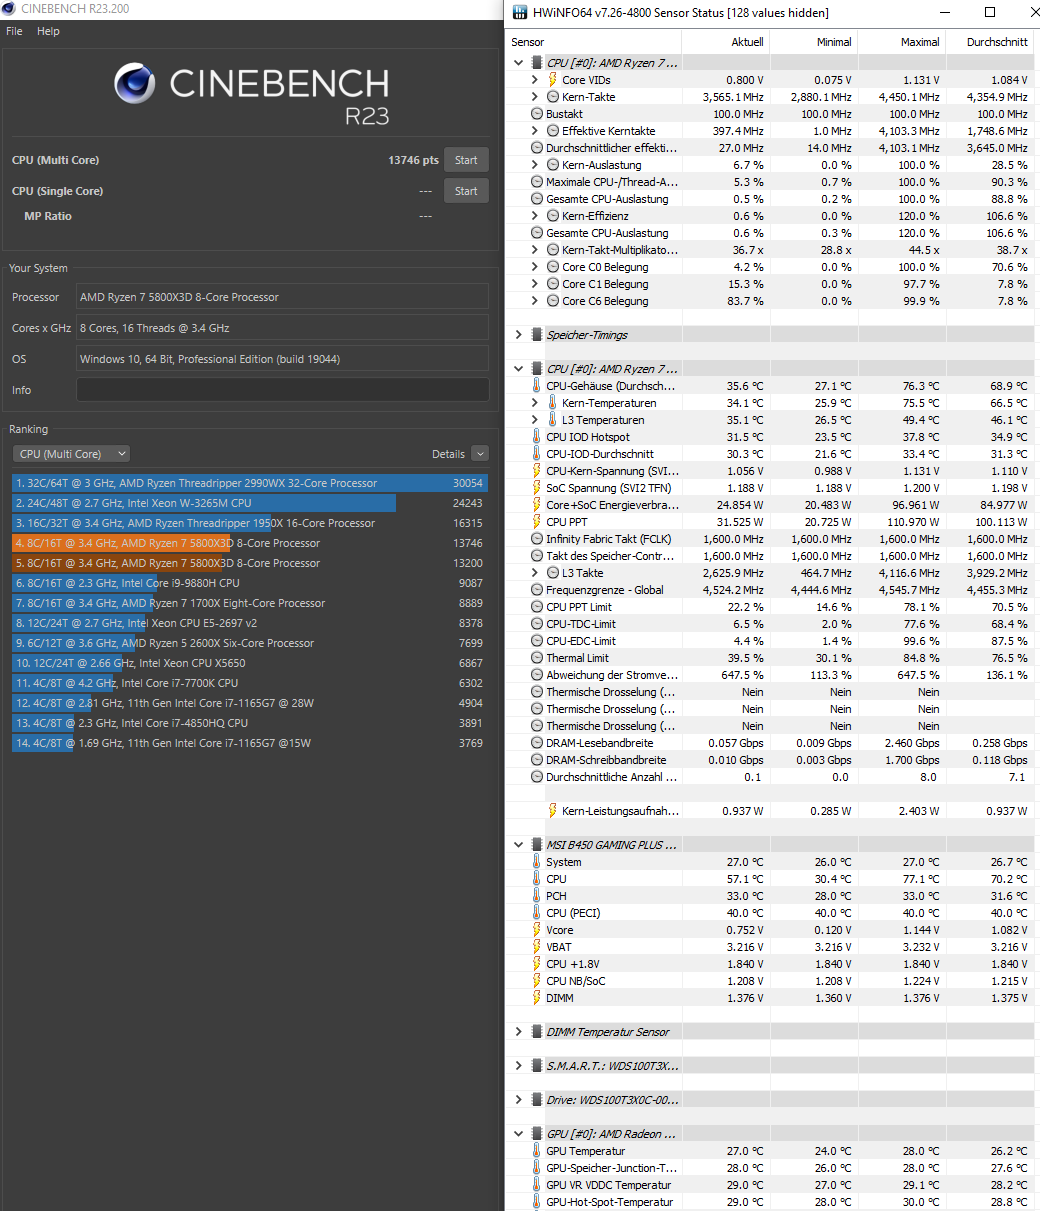Click the thermometer icon beside GPU-Hot-Spot-Temperatur
The height and width of the screenshot is (1211, 1040).
point(537,1202)
